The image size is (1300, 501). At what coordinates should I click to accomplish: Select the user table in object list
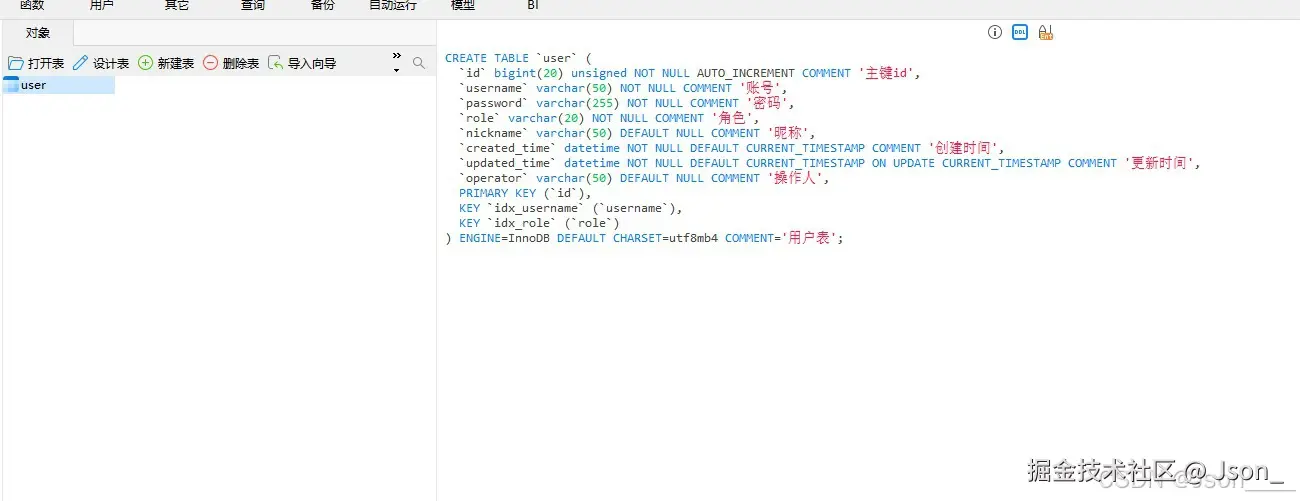click(59, 85)
